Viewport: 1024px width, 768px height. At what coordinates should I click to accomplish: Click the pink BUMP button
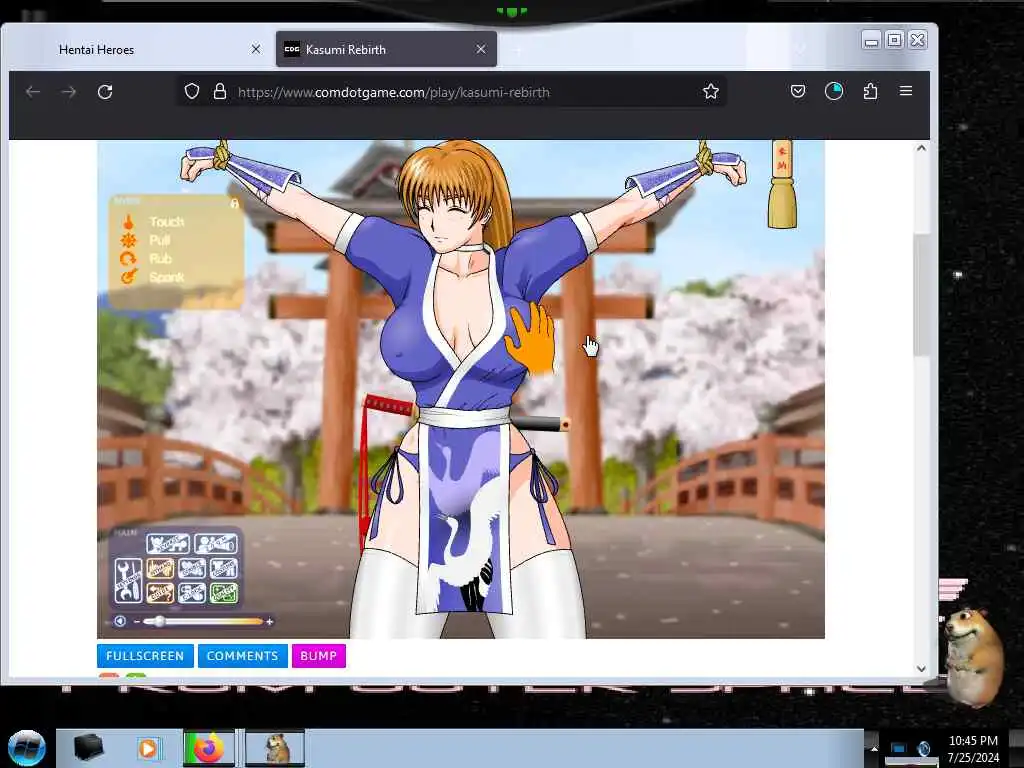(x=319, y=656)
